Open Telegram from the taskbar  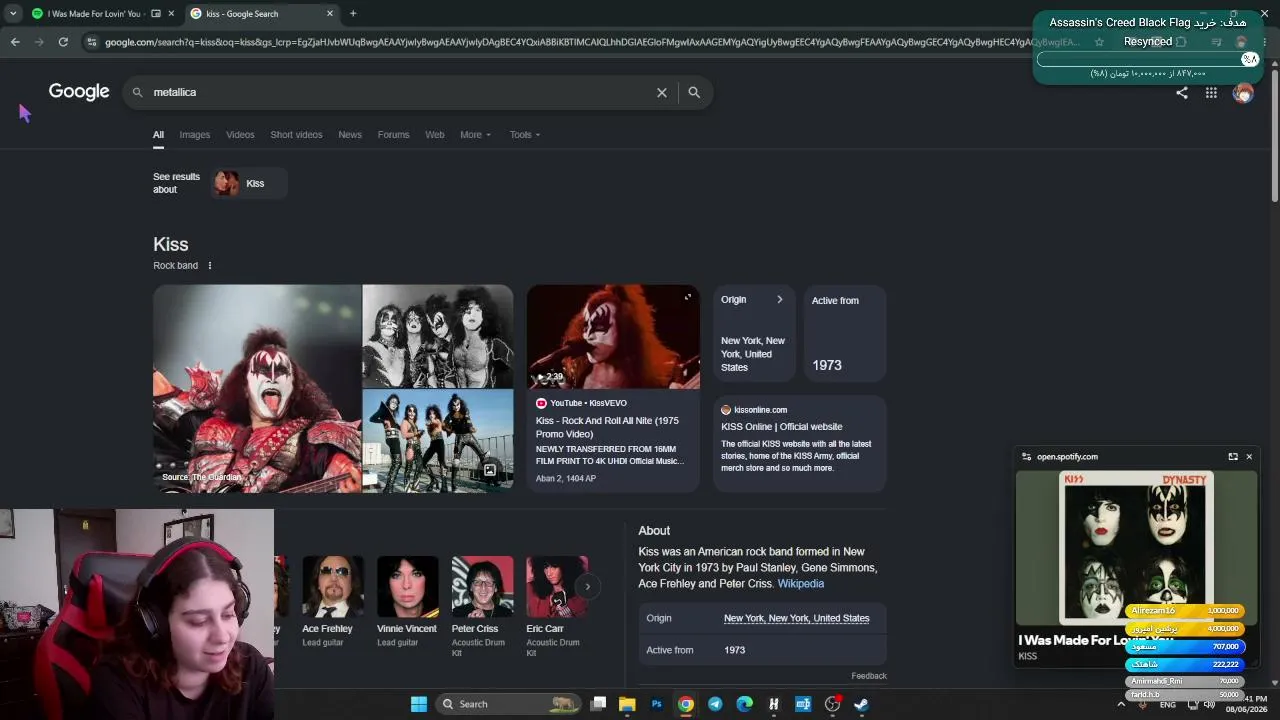715,704
